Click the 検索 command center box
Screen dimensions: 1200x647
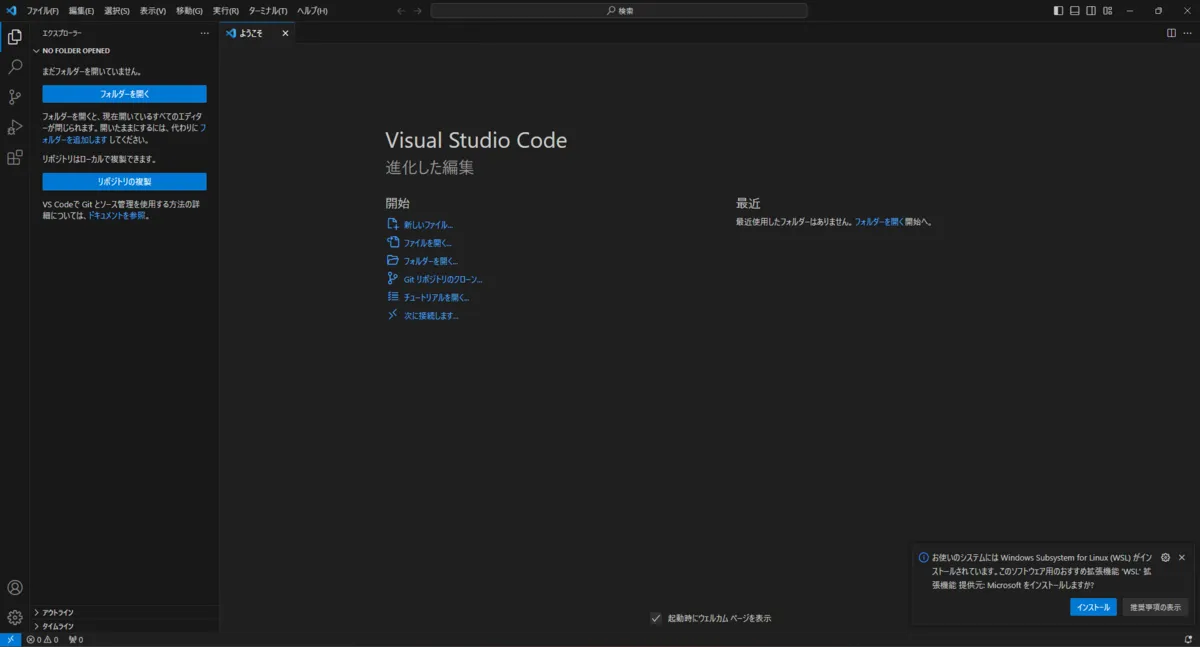pyautogui.click(x=619, y=11)
